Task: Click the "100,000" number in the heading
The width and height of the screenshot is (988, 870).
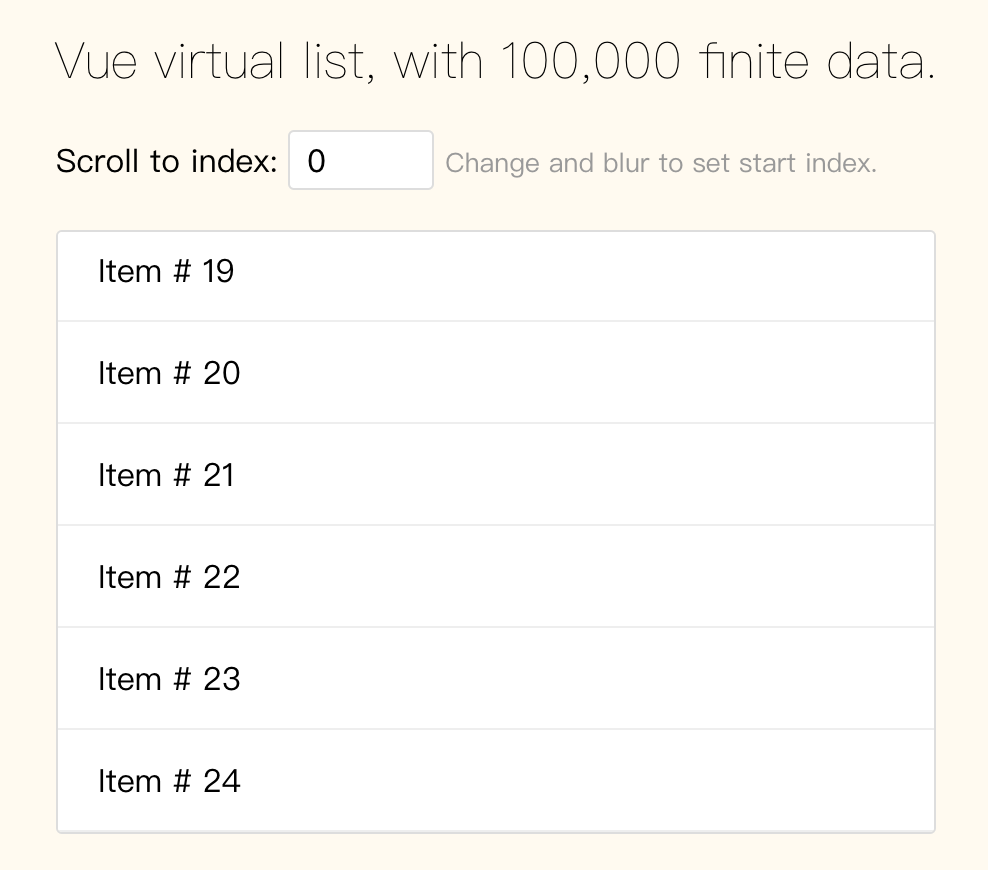Action: click(589, 62)
